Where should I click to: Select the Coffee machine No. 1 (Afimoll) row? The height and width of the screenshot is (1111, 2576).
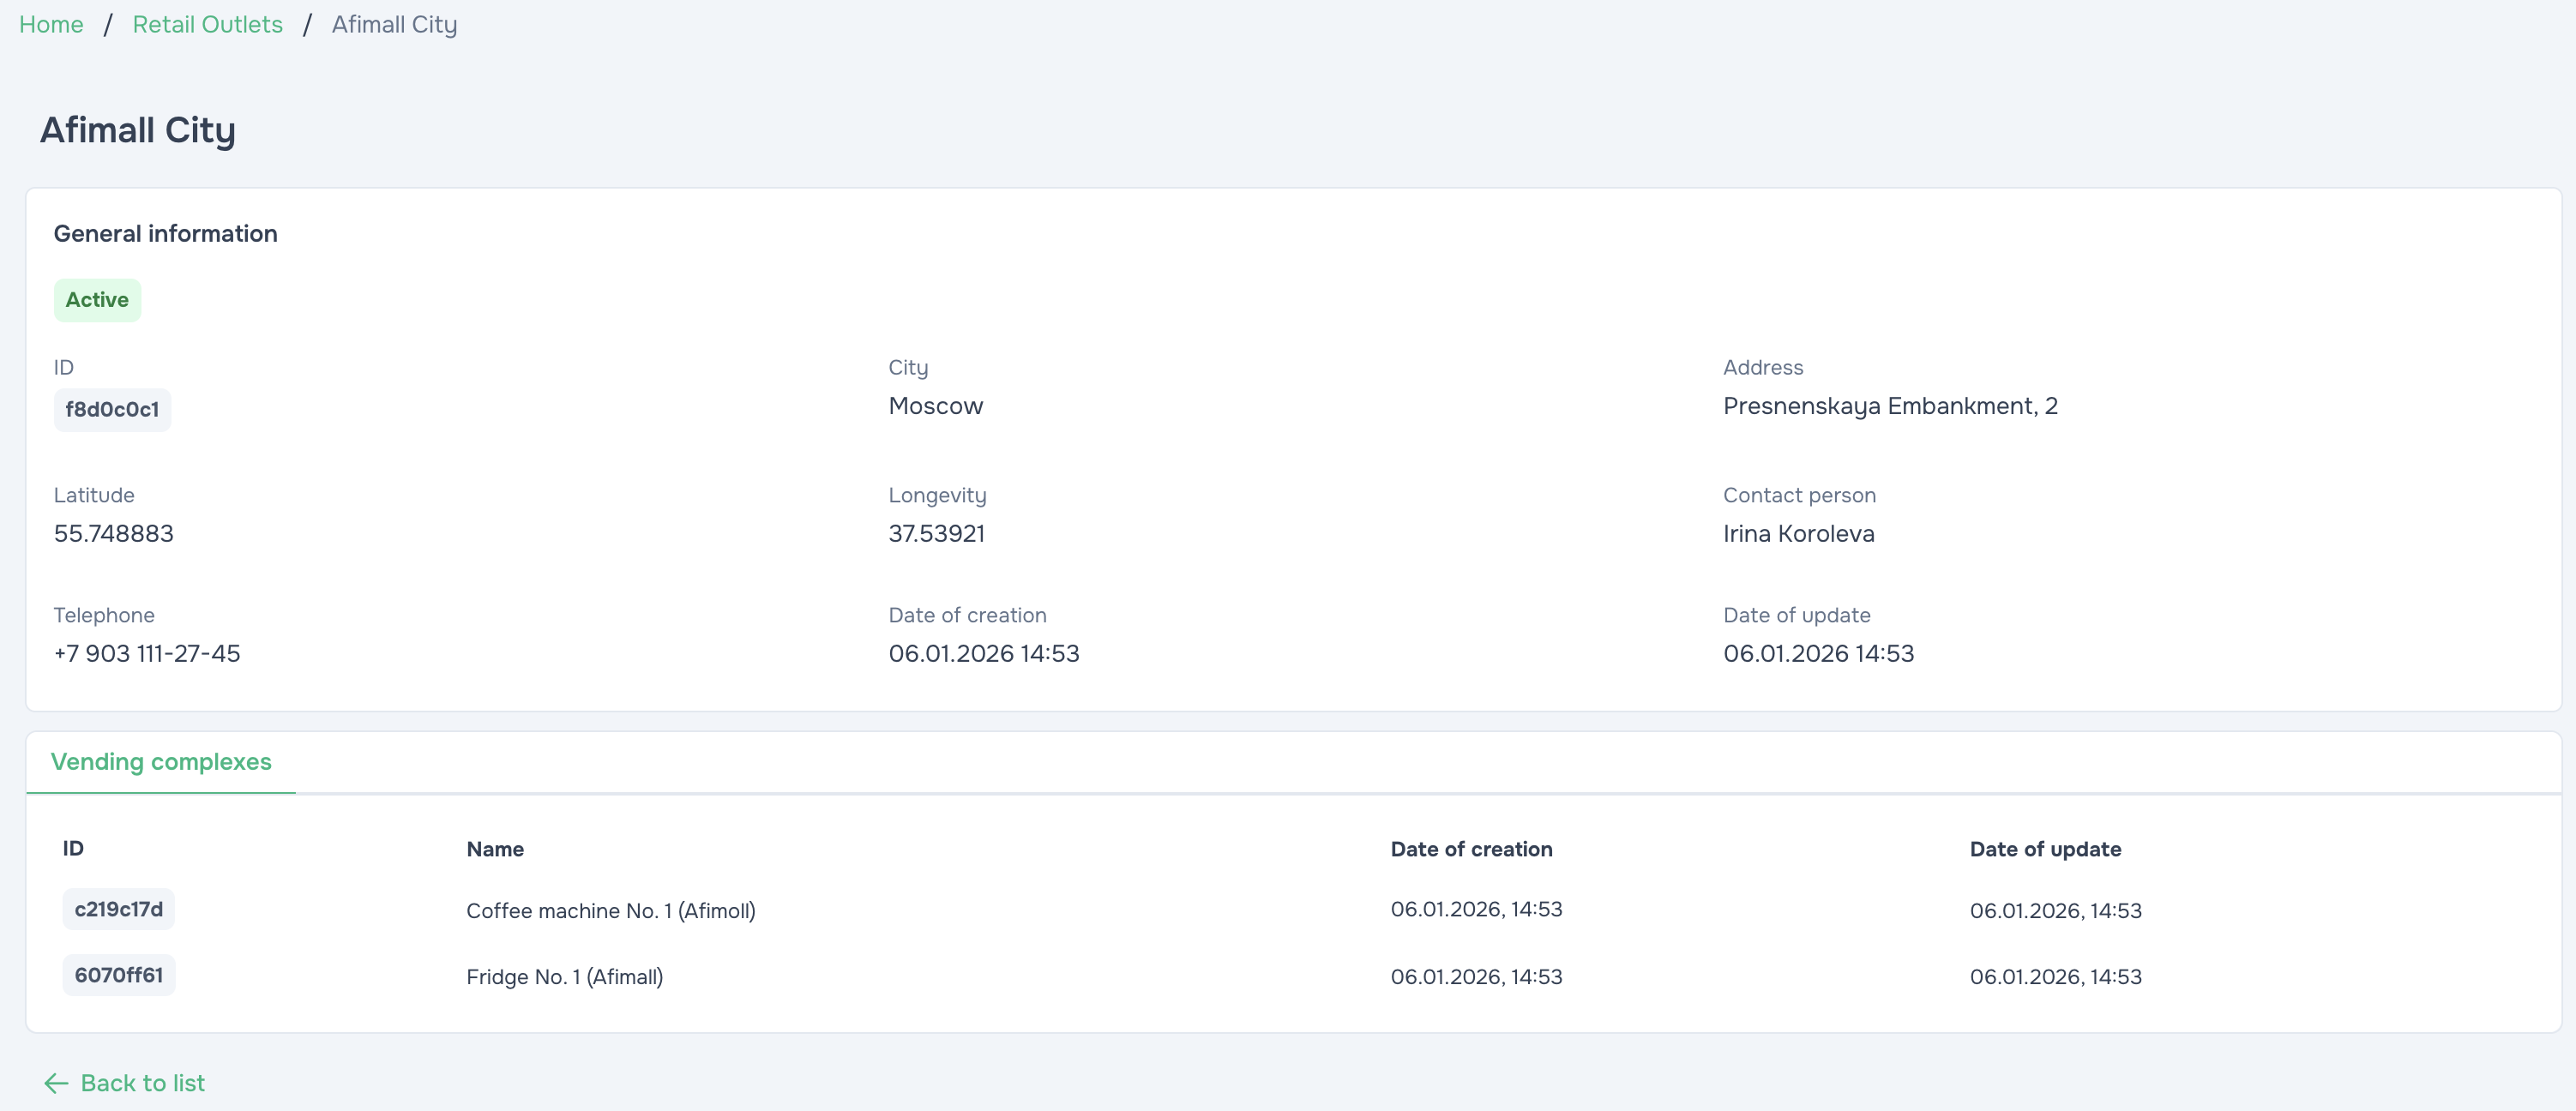(x=610, y=910)
